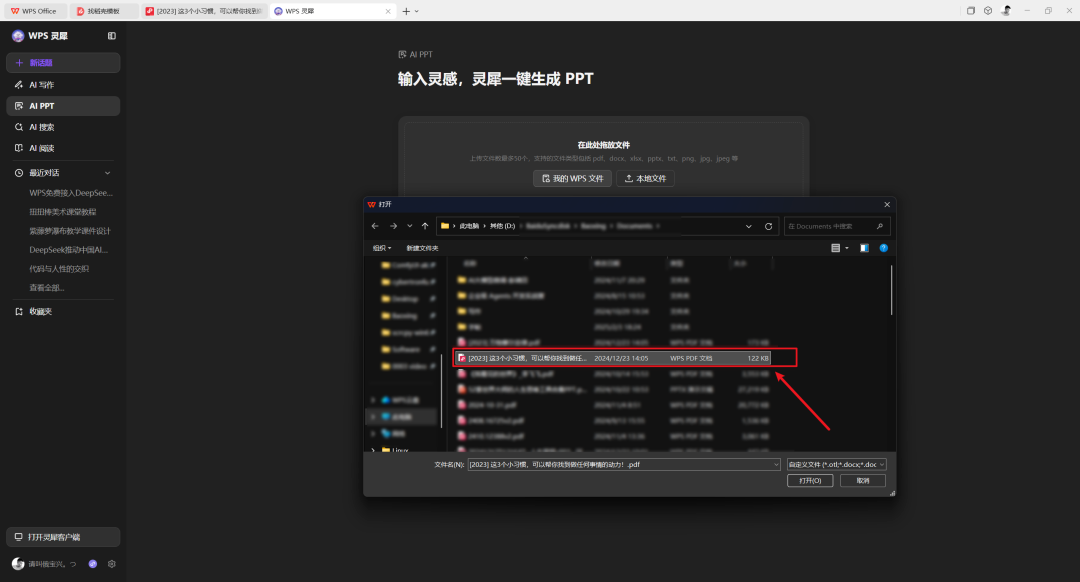Expand the address bar history dropdown
This screenshot has height=582, width=1080.
click(749, 226)
